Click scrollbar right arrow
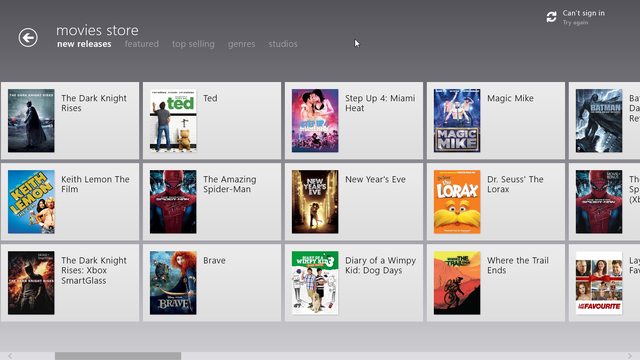This screenshot has width=640, height=360. pyautogui.click(x=630, y=356)
